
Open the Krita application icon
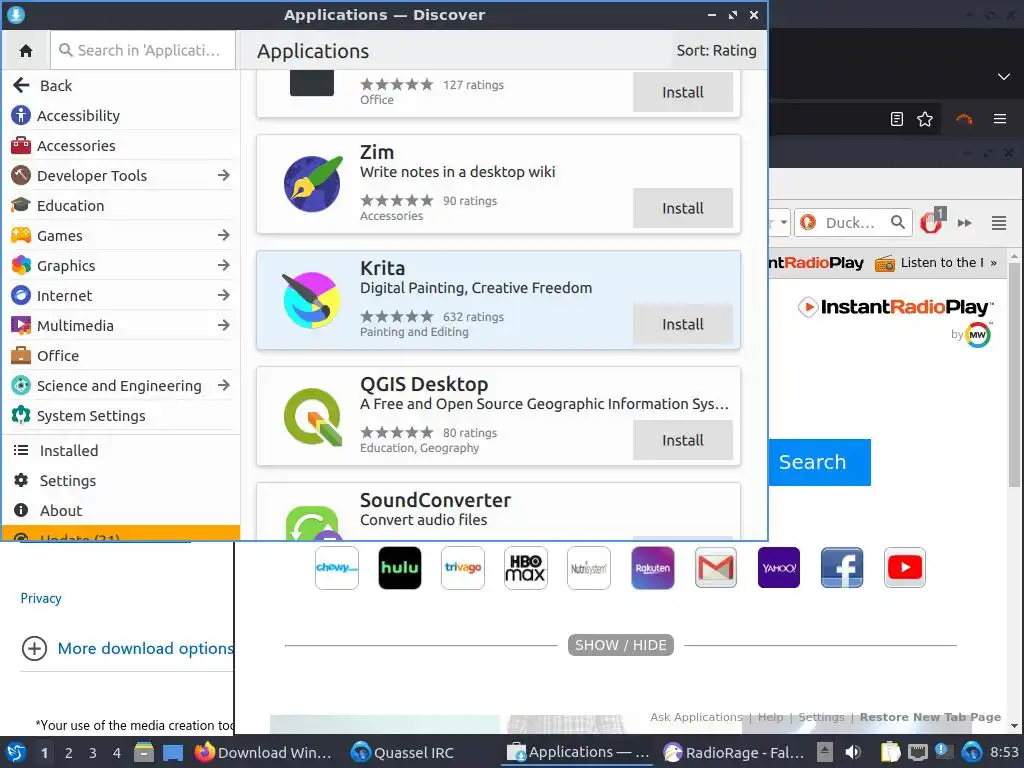(x=312, y=300)
